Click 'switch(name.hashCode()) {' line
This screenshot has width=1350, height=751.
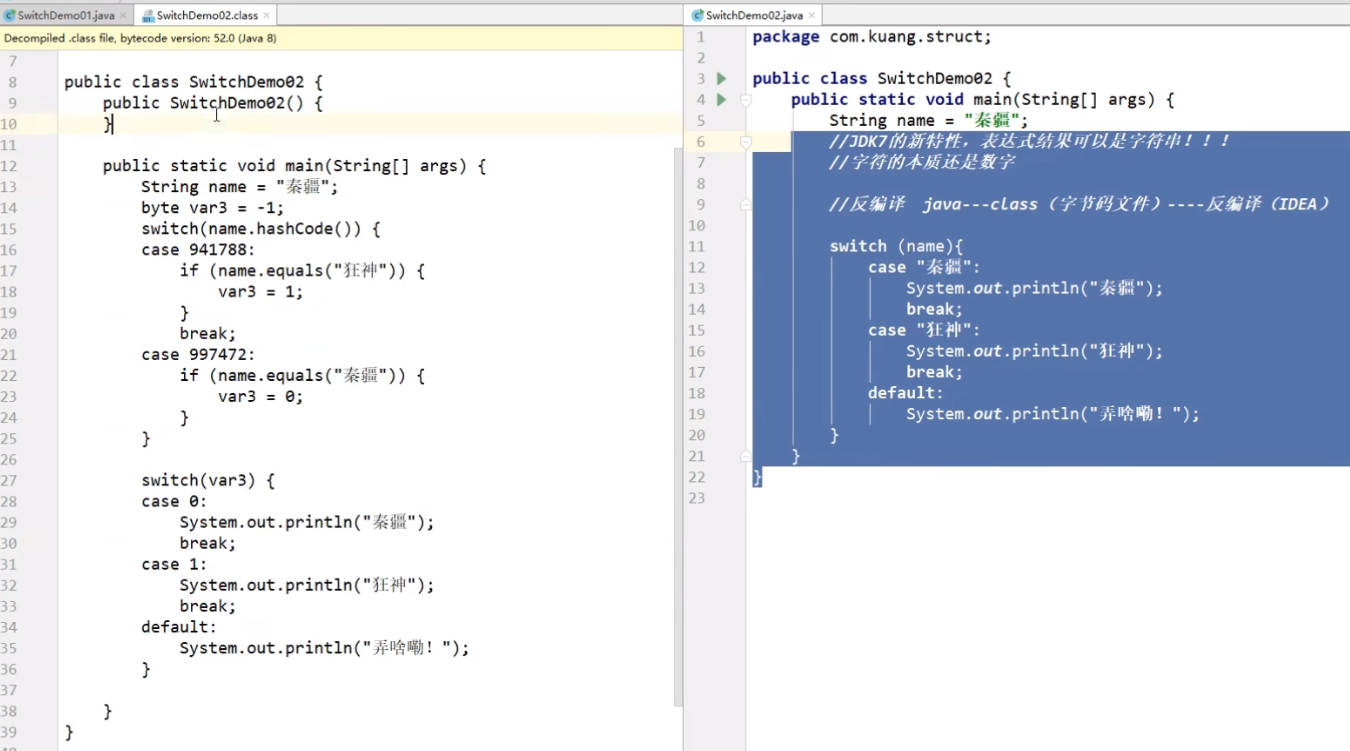coord(260,229)
